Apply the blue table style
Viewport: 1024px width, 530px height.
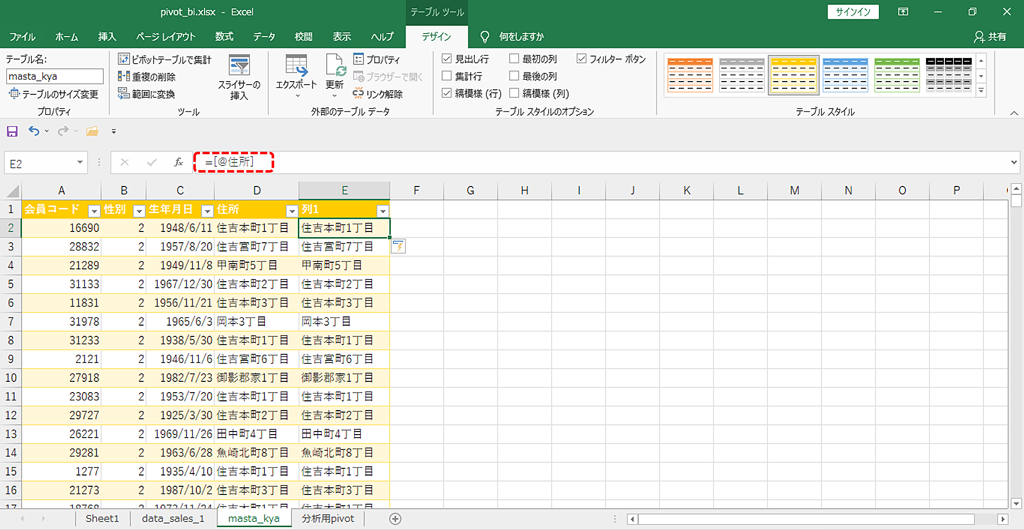(845, 75)
